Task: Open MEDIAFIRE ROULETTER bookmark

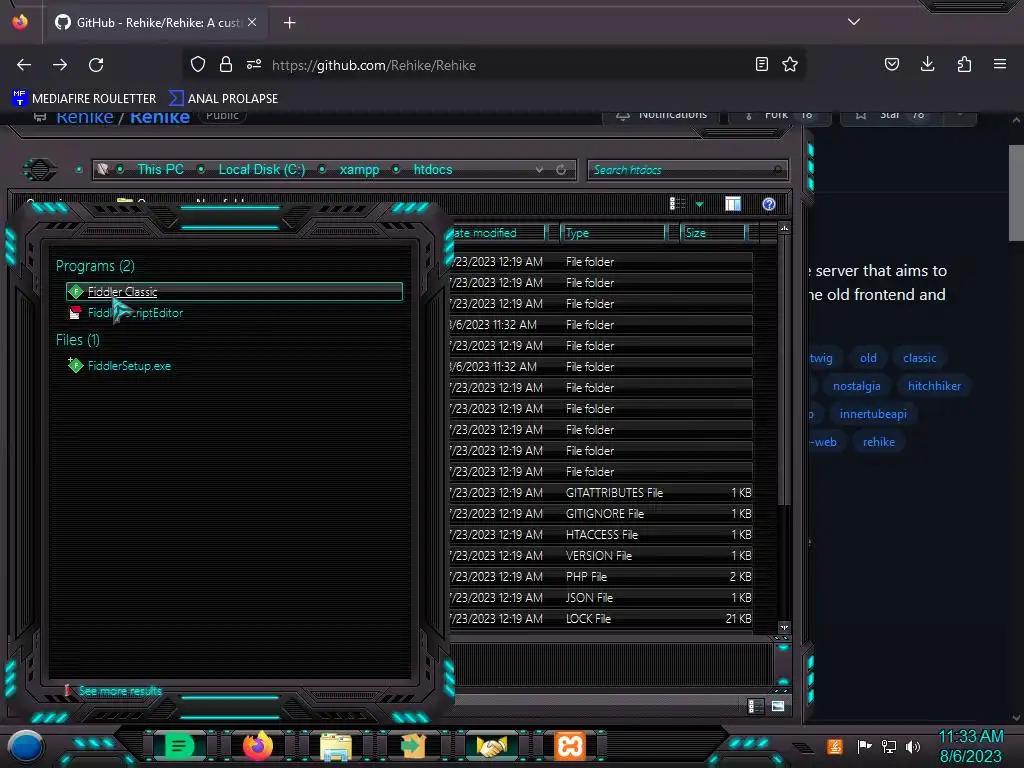Action: click(84, 99)
